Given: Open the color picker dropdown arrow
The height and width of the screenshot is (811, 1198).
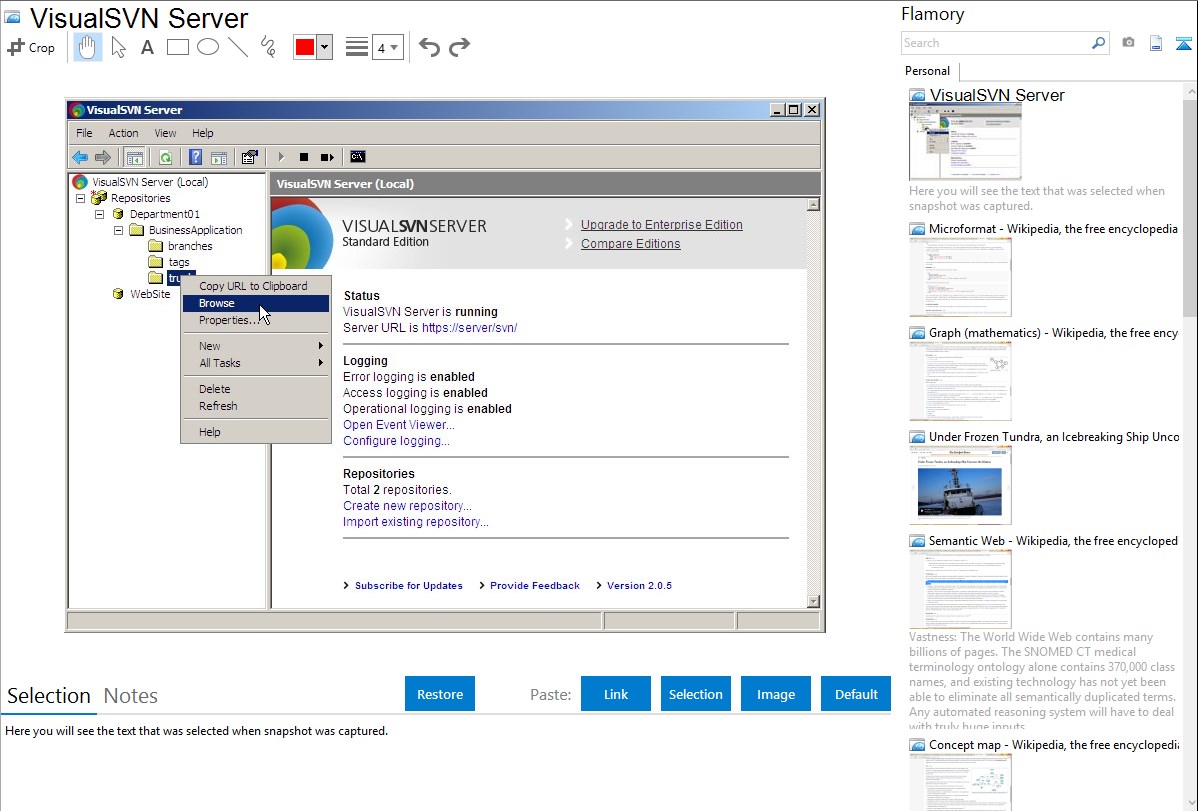Looking at the screenshot, I should pos(324,47).
